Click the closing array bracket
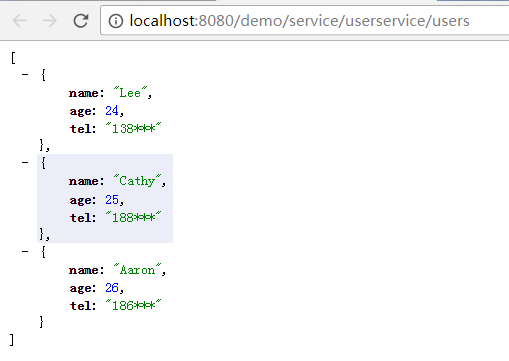Image resolution: width=509 pixels, height=361 pixels. tap(12, 340)
